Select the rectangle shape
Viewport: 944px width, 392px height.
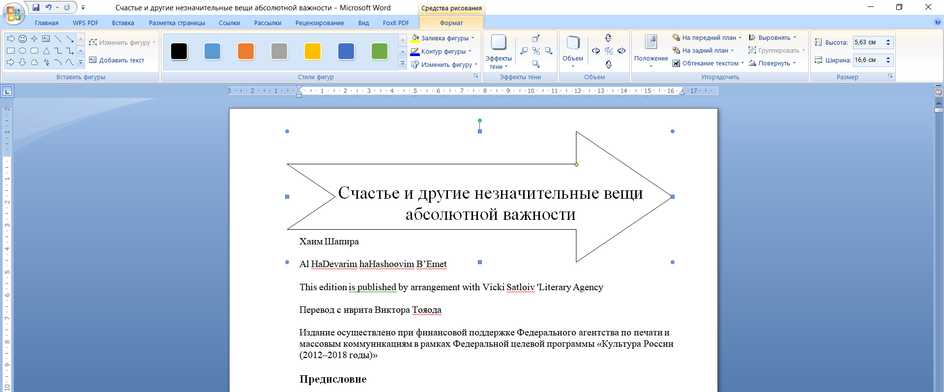[x=11, y=51]
